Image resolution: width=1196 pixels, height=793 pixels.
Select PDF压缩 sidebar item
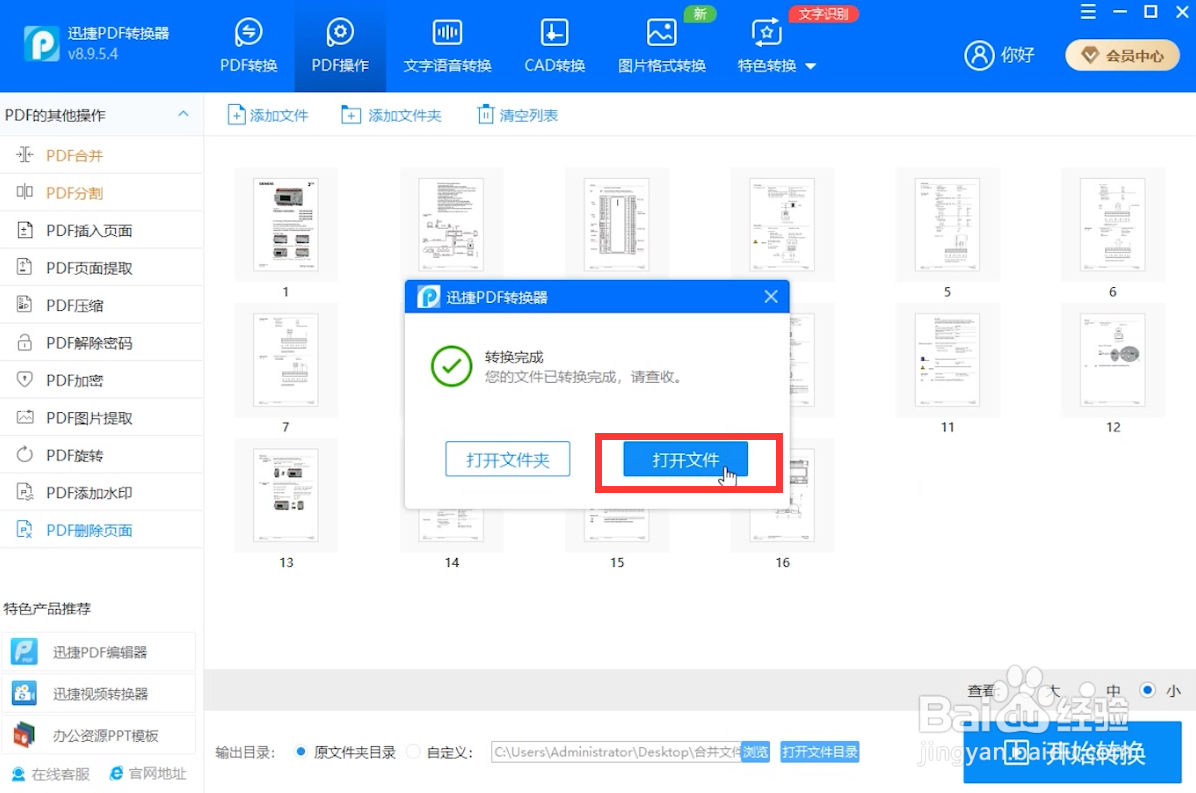point(101,305)
